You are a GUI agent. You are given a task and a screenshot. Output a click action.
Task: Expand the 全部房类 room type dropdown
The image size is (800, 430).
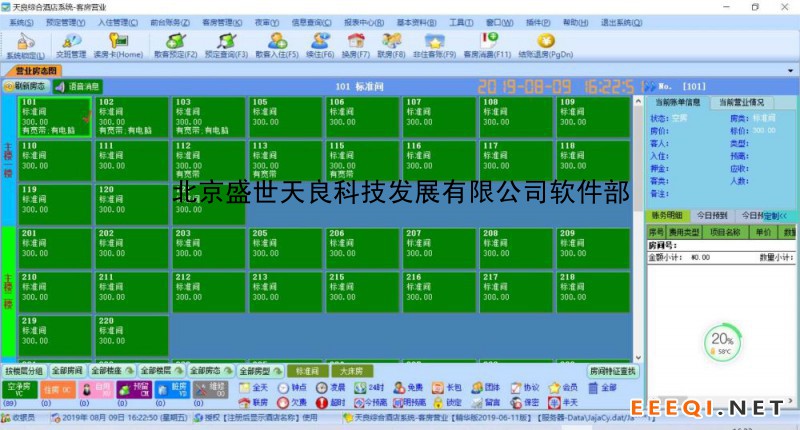262,370
